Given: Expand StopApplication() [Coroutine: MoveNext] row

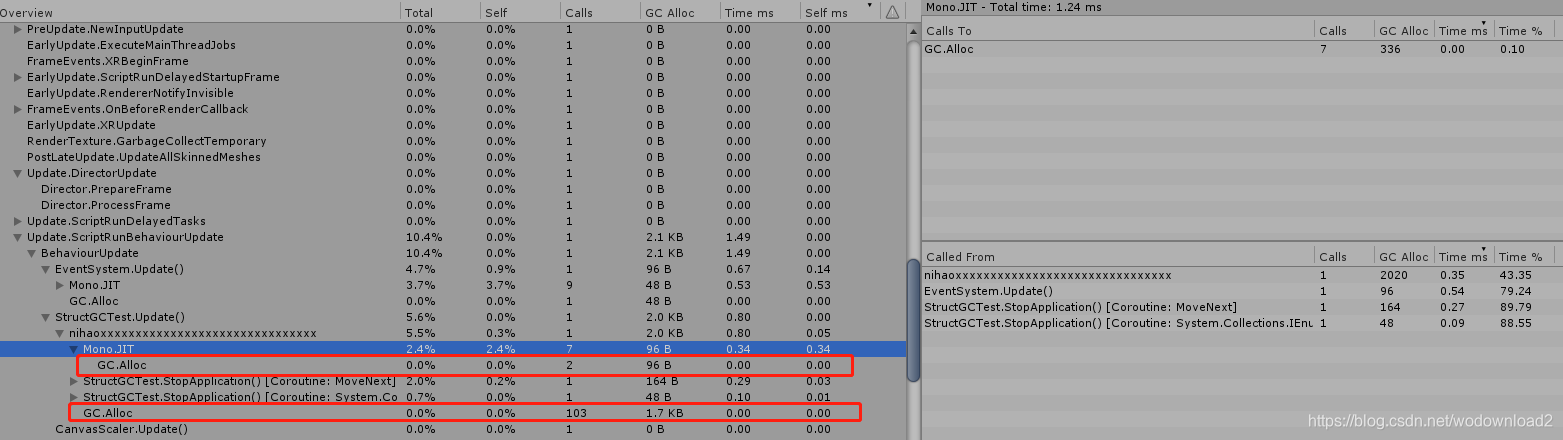Looking at the screenshot, I should [x=74, y=381].
